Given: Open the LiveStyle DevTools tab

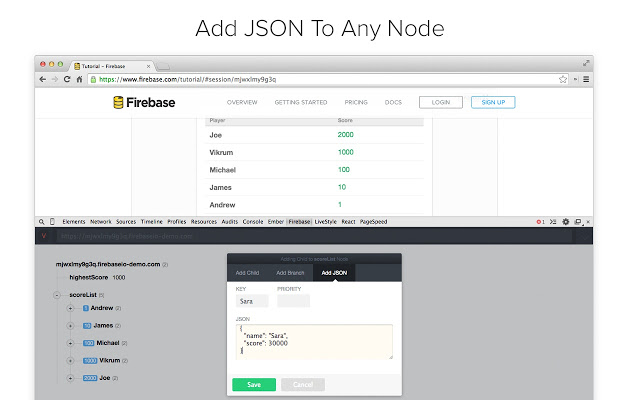Looking at the screenshot, I should point(326,222).
